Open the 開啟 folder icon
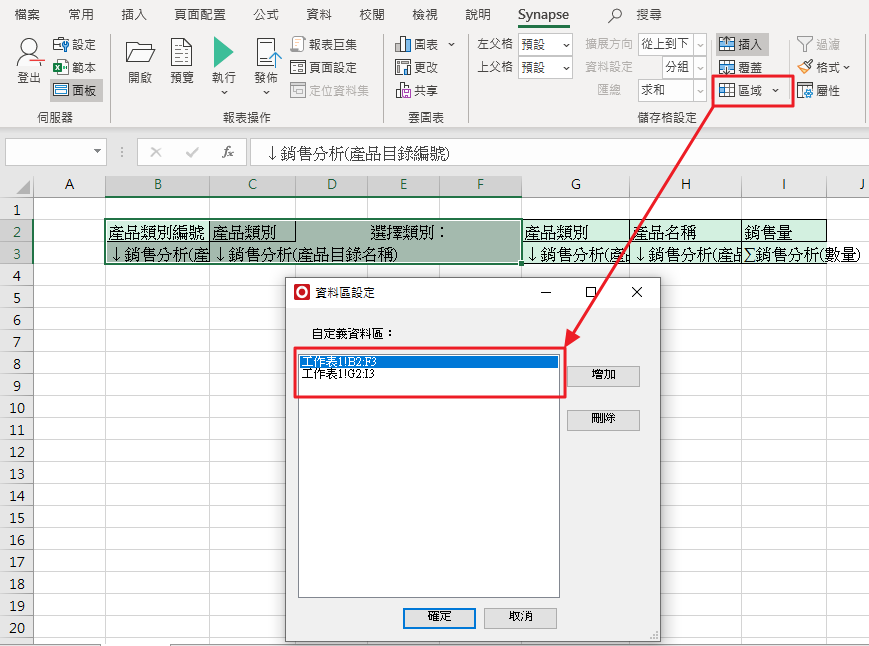 tap(140, 55)
